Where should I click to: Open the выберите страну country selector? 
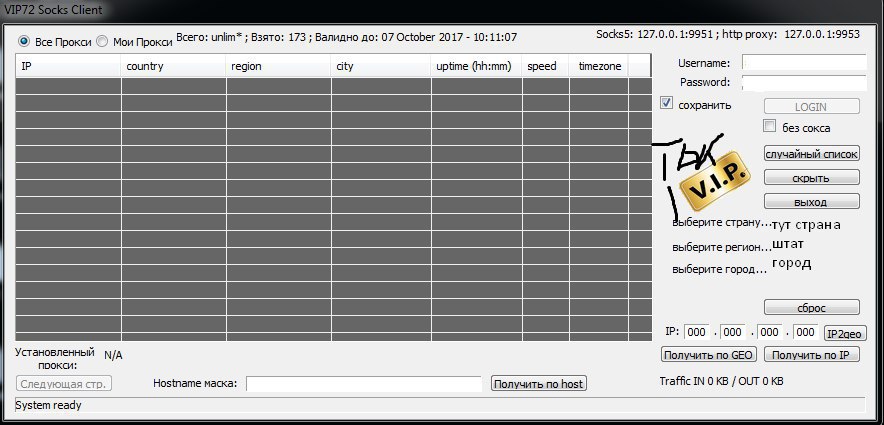tap(722, 223)
